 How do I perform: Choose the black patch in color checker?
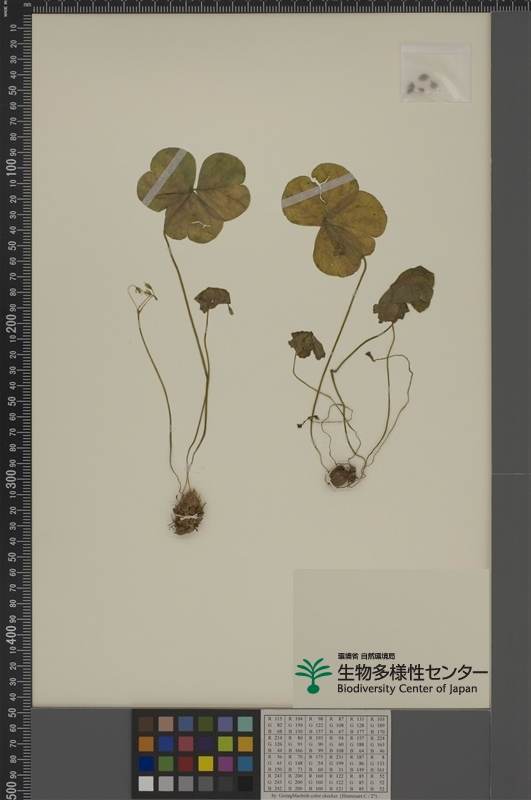coord(245,783)
